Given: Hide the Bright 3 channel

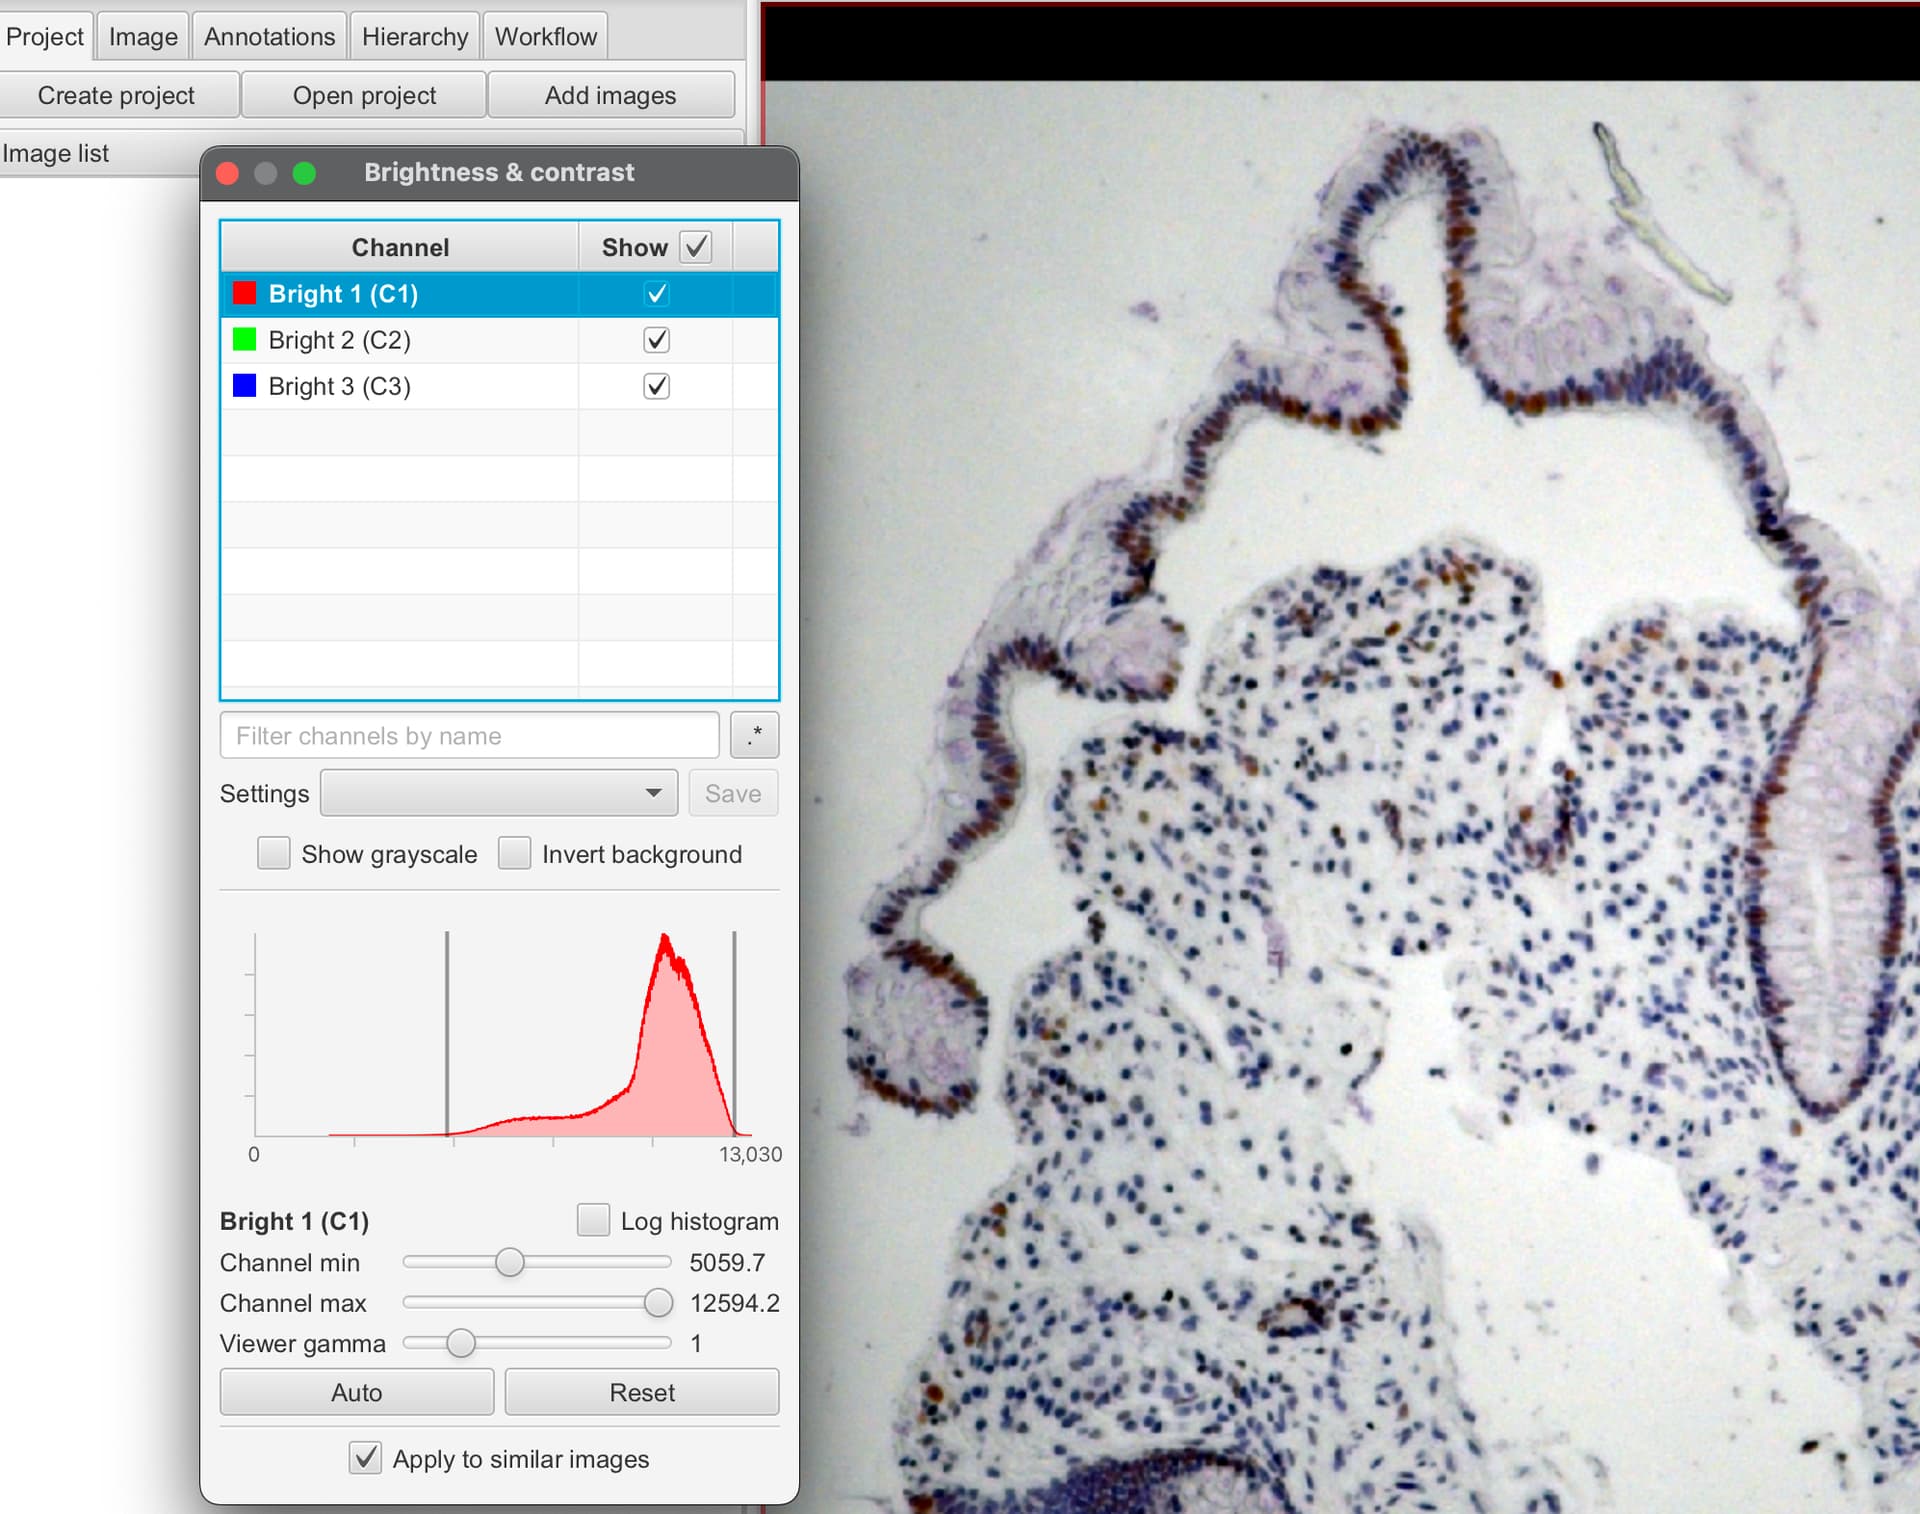Looking at the screenshot, I should tap(656, 386).
